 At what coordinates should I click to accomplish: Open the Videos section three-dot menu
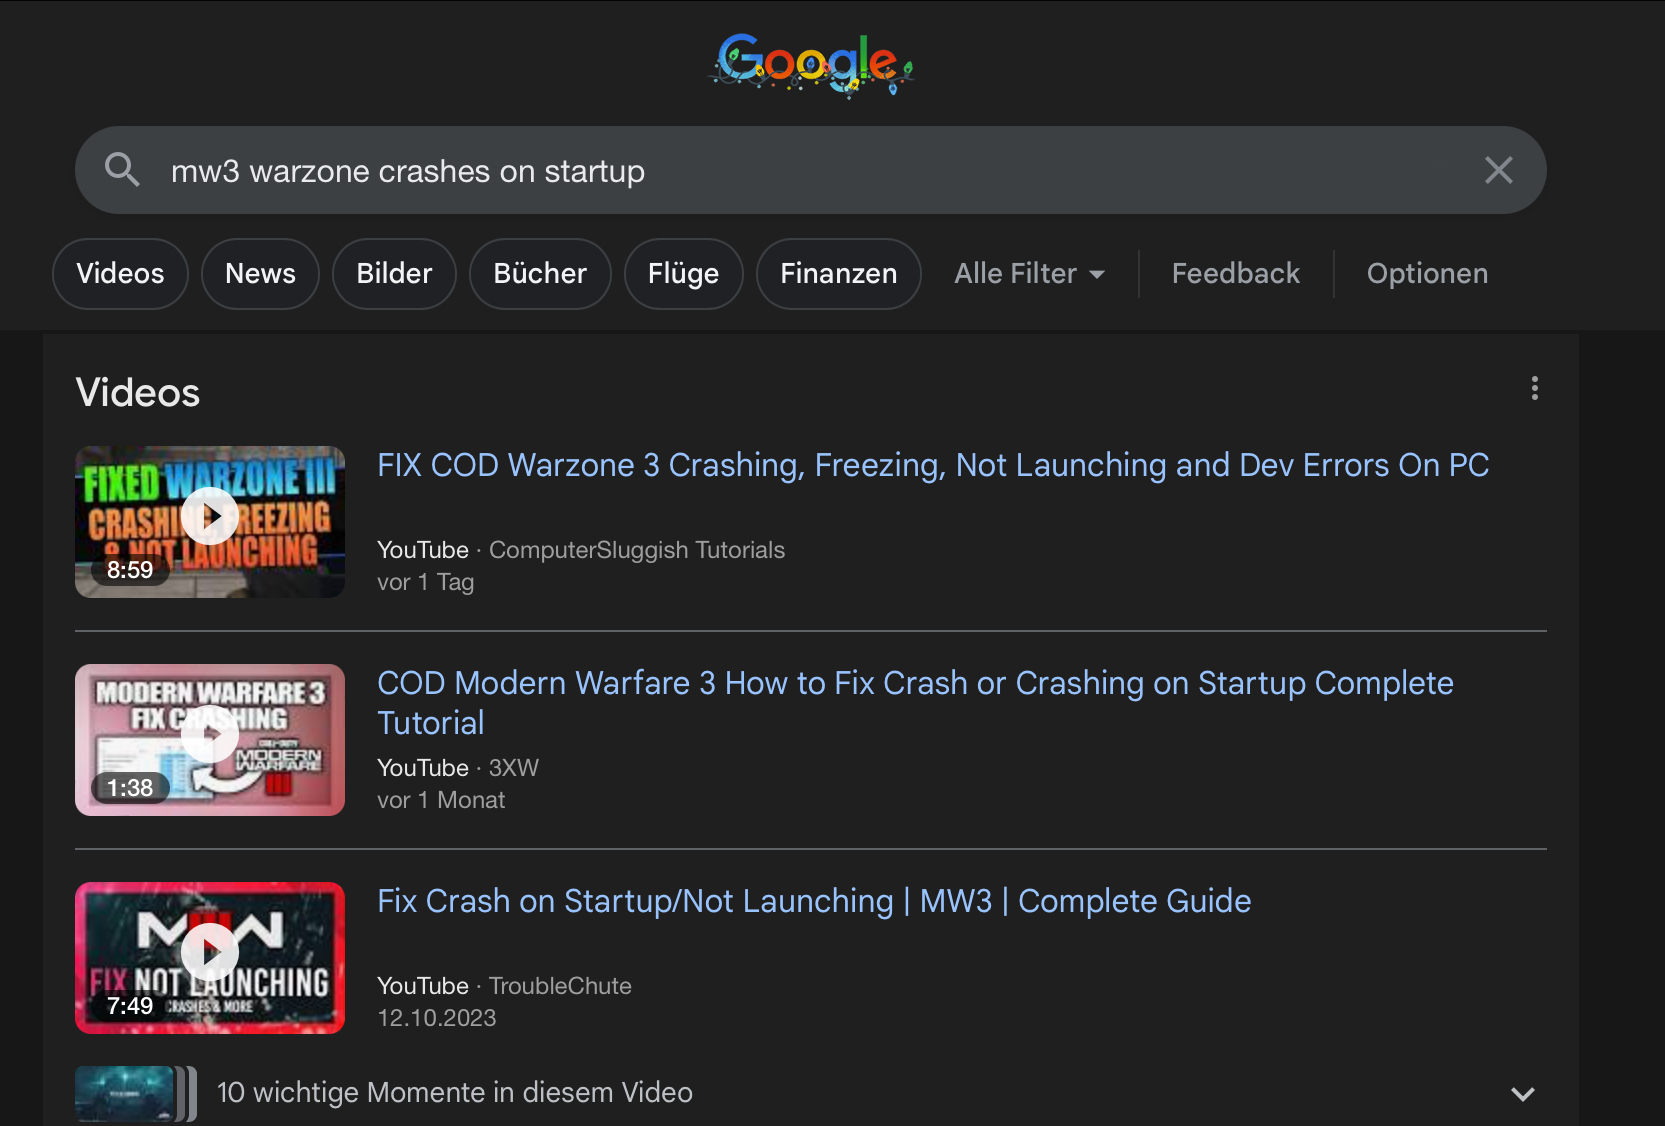pyautogui.click(x=1534, y=388)
